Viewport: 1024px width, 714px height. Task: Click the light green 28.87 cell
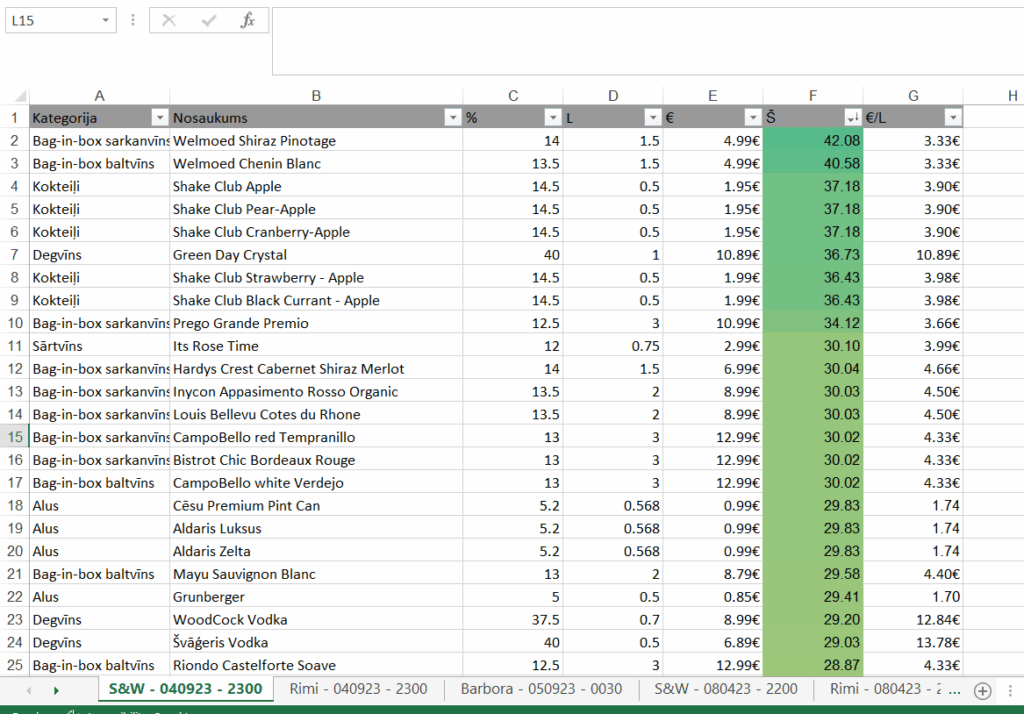[812, 665]
